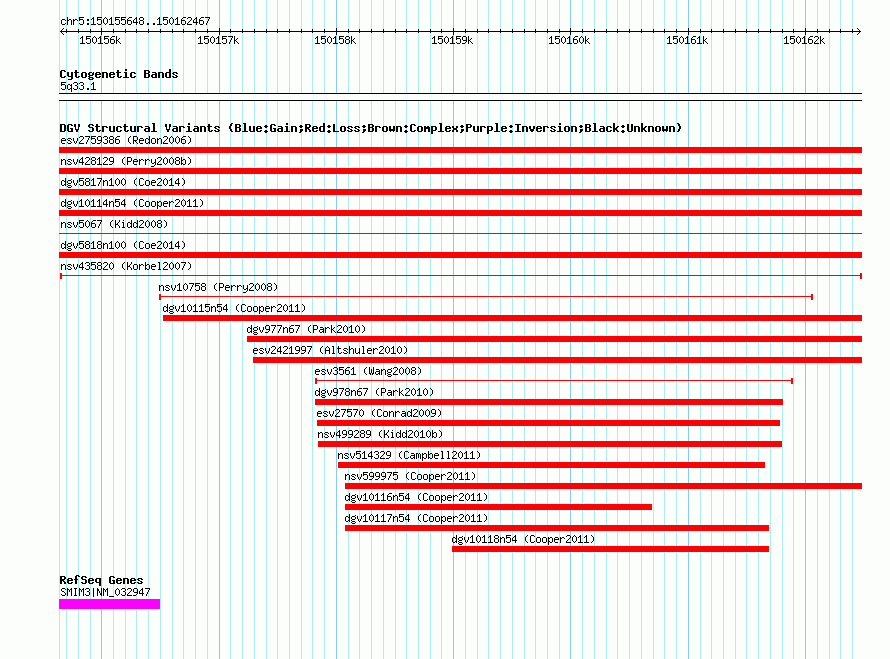Click dgv978n67 (Park2010) label
890x659 pixels.
tap(374, 392)
